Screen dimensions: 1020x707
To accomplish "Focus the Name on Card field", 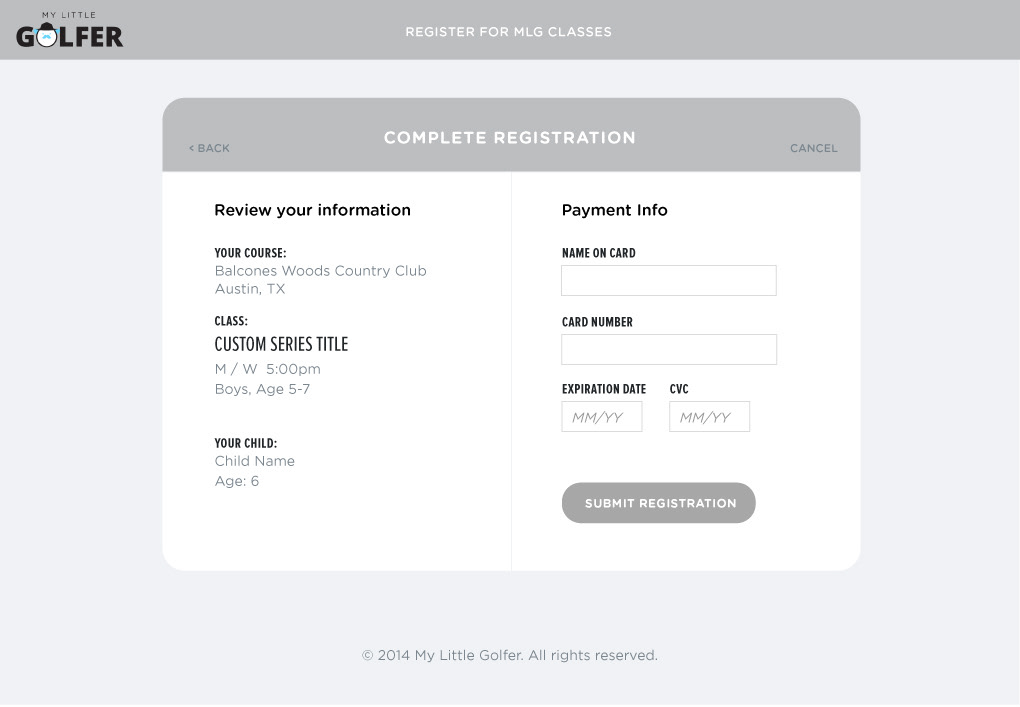I will point(669,280).
